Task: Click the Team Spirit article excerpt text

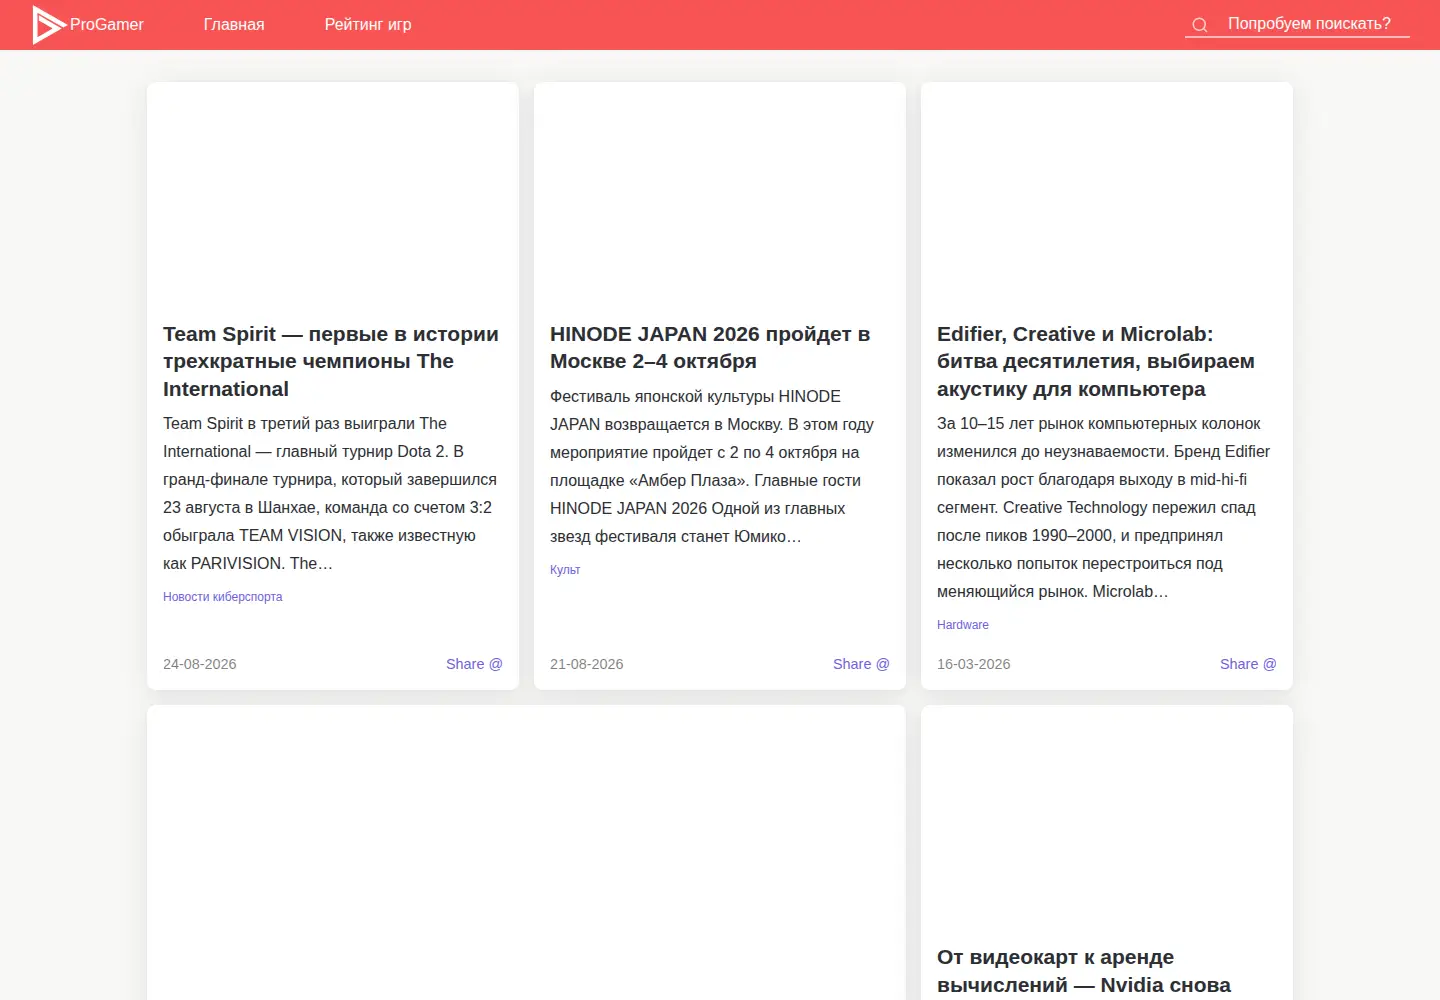Action: [x=332, y=493]
